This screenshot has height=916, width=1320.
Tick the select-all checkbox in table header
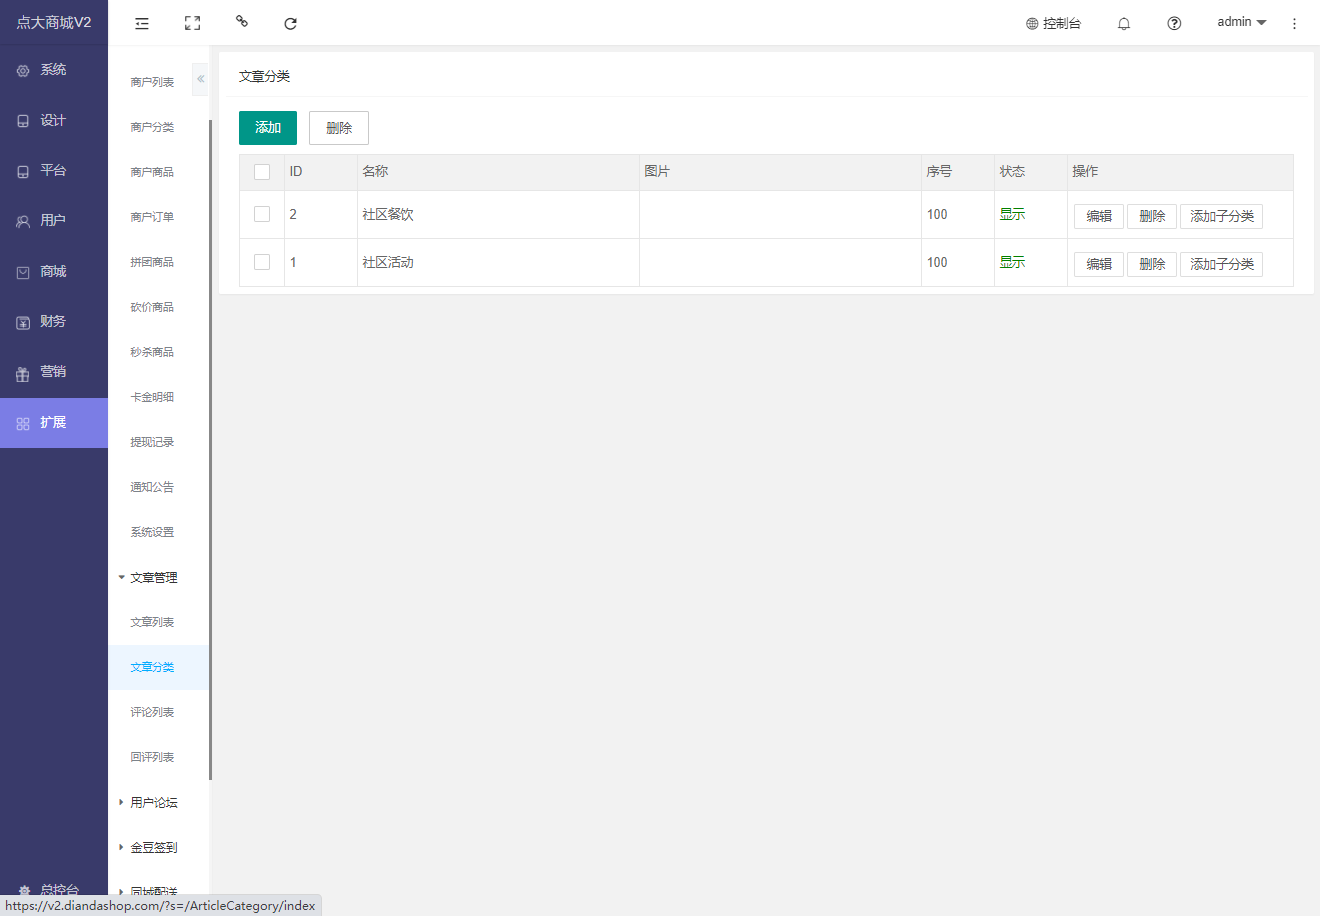(262, 172)
